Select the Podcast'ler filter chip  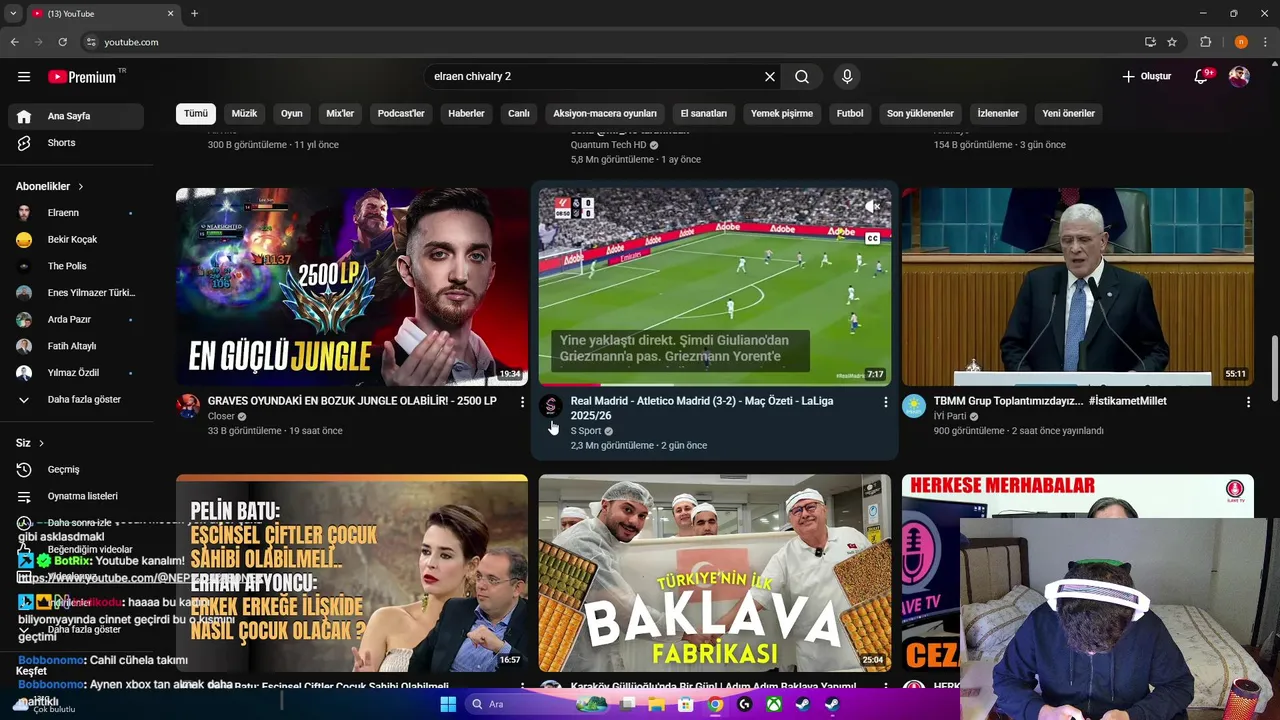click(x=401, y=114)
